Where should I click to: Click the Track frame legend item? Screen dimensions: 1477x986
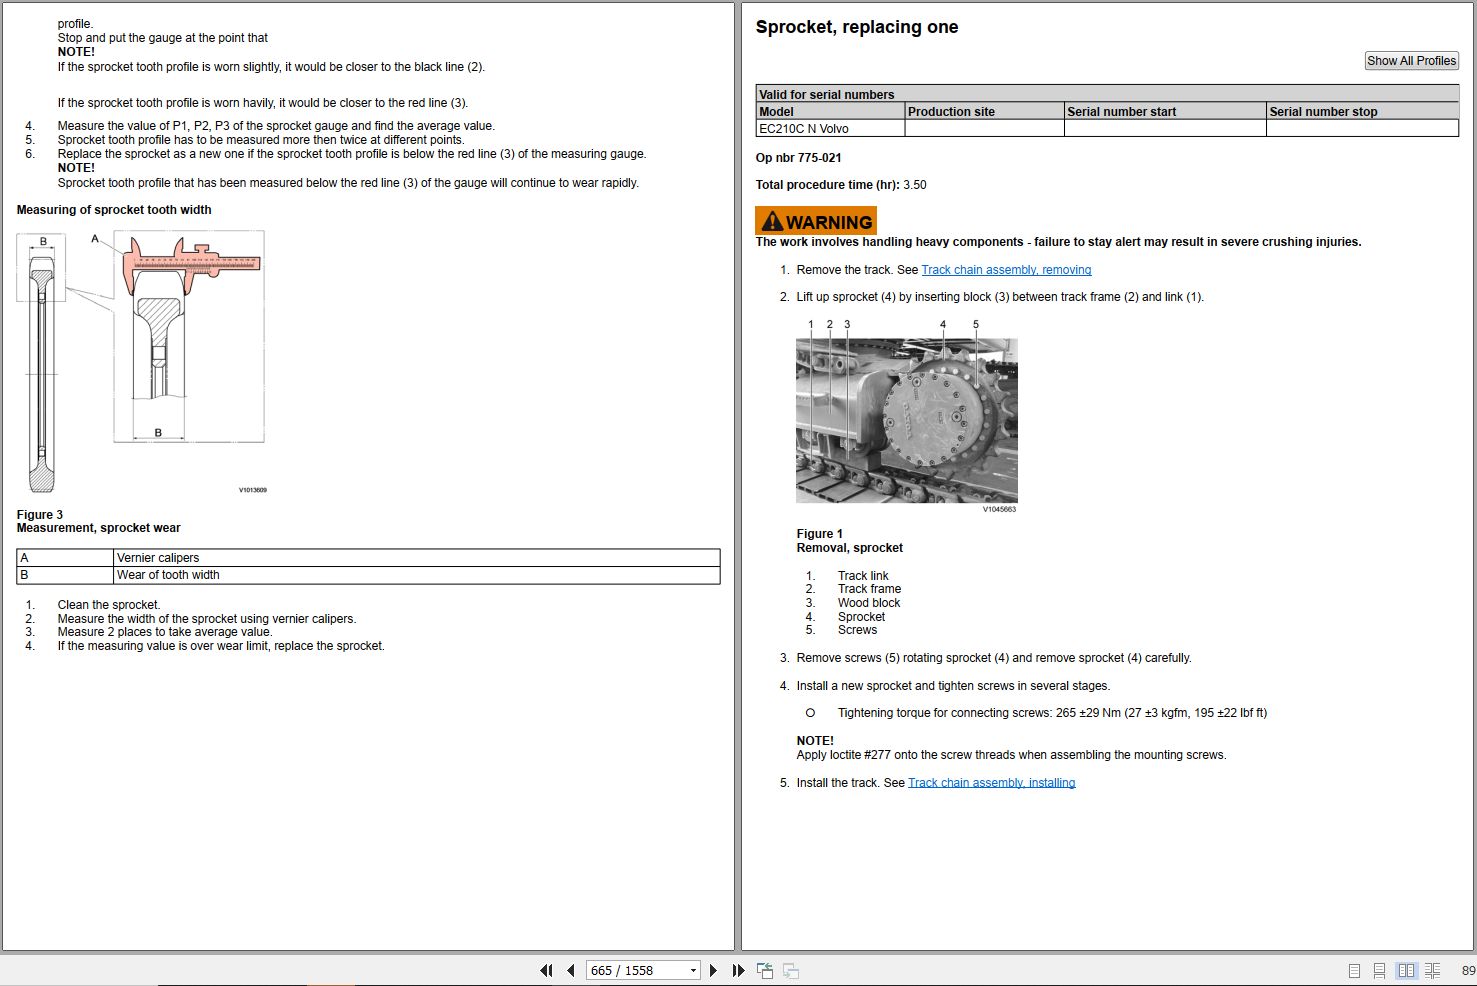[x=869, y=589]
